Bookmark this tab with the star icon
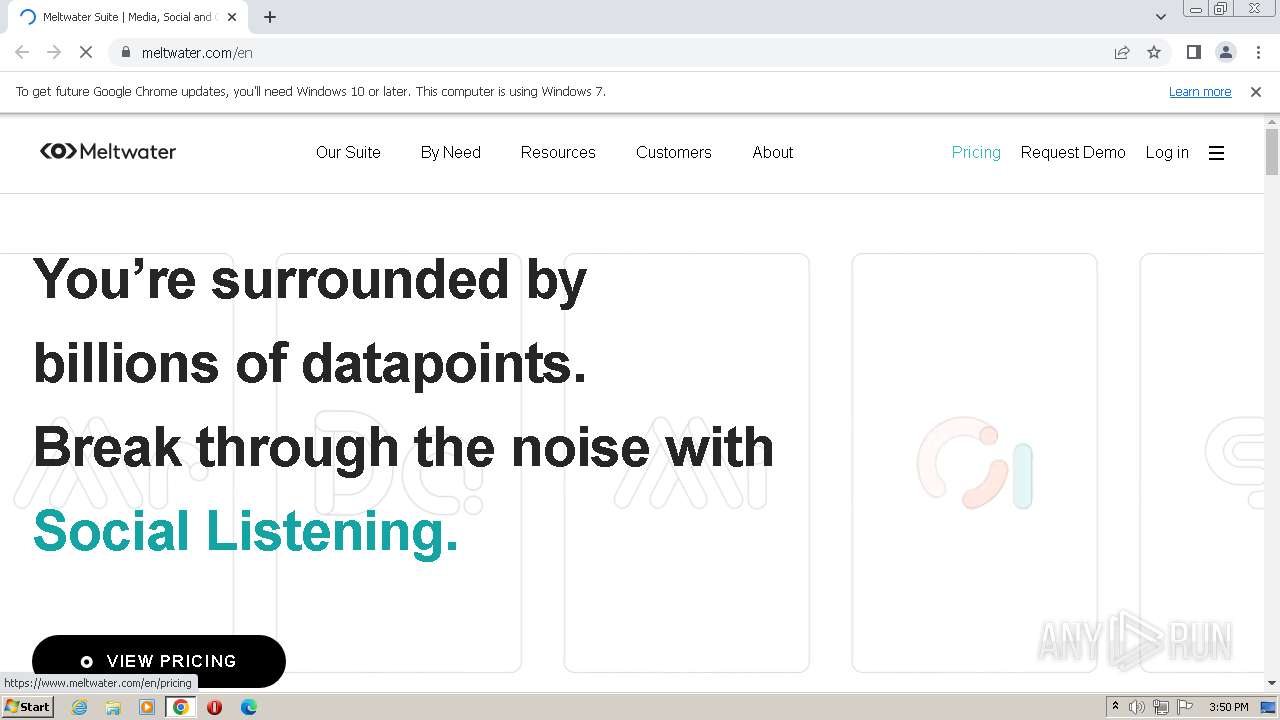1280x720 pixels. point(1154,52)
